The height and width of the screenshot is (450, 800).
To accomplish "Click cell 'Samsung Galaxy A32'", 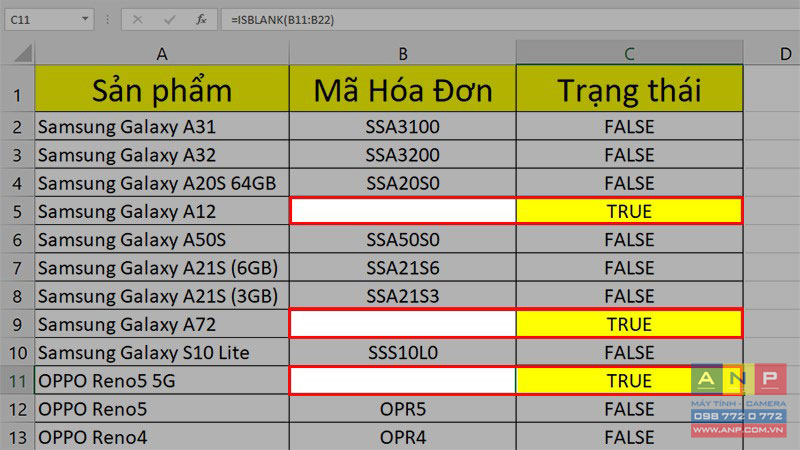I will [162, 155].
